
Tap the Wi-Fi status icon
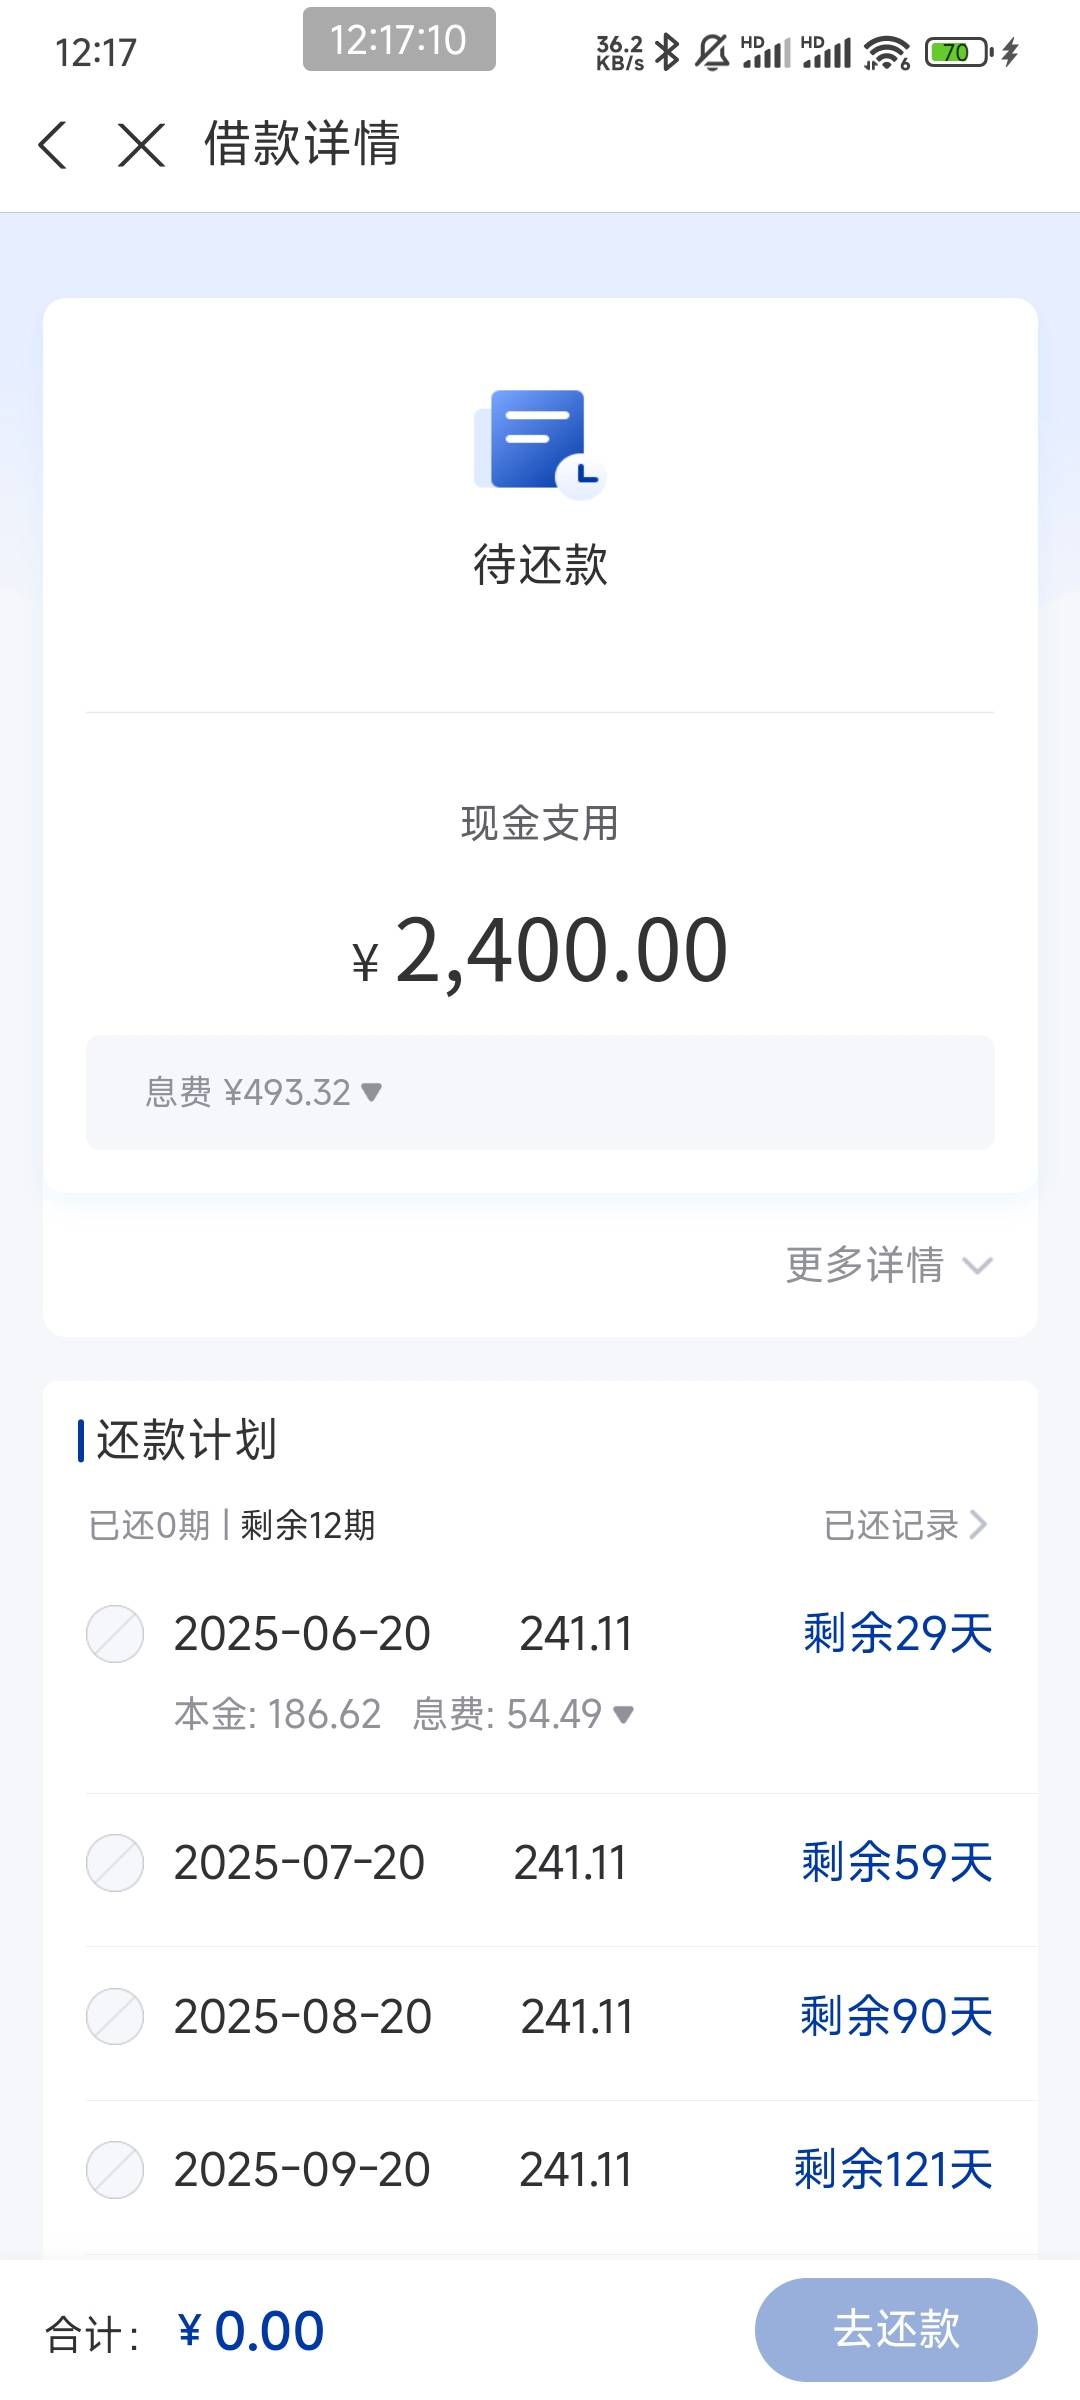coord(887,52)
